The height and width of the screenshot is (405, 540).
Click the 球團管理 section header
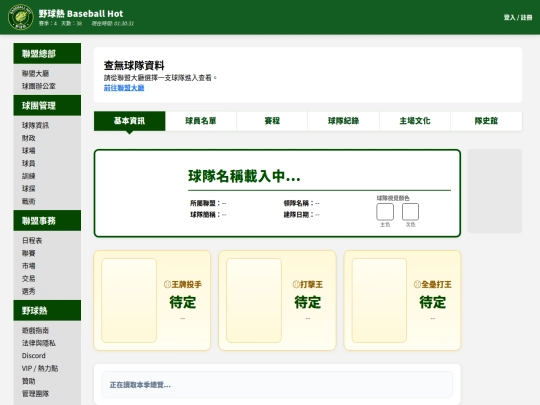coord(47,105)
